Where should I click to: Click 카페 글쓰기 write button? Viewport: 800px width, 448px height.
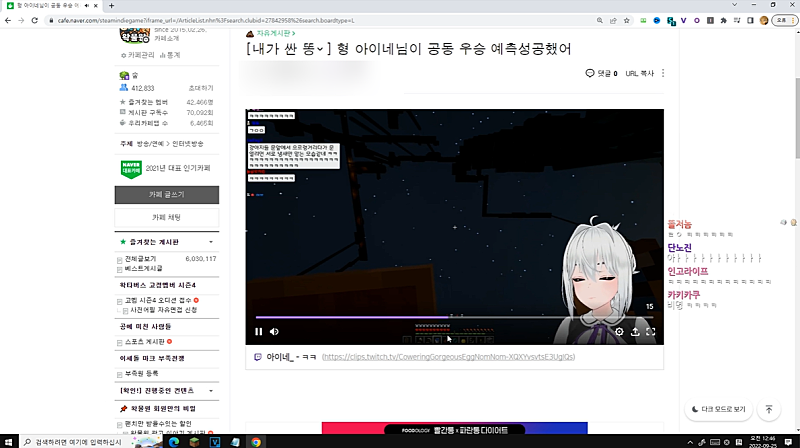click(167, 194)
